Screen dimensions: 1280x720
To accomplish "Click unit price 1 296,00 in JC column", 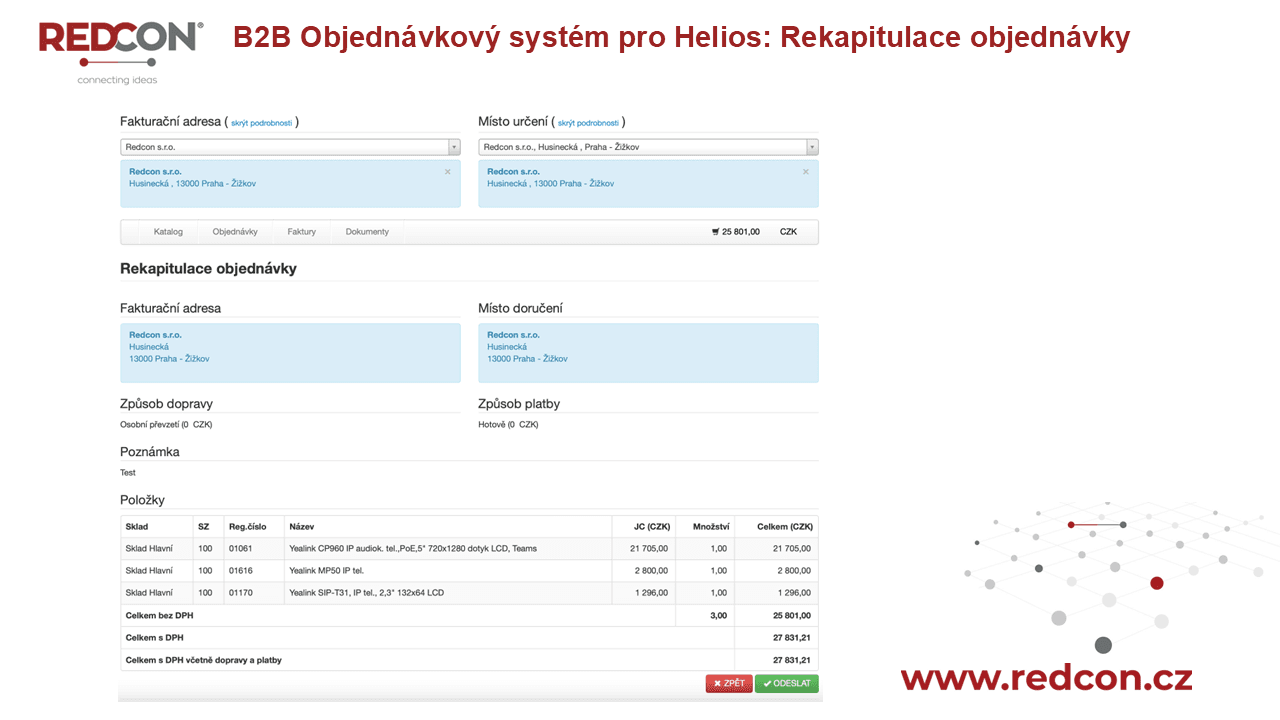I will pos(652,593).
